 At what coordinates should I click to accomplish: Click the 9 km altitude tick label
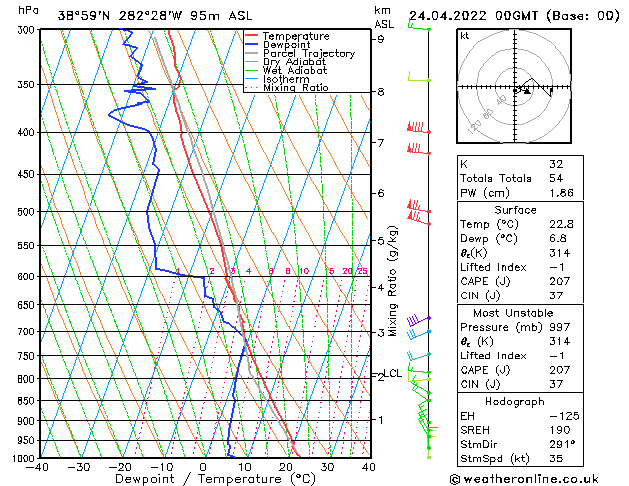click(380, 39)
